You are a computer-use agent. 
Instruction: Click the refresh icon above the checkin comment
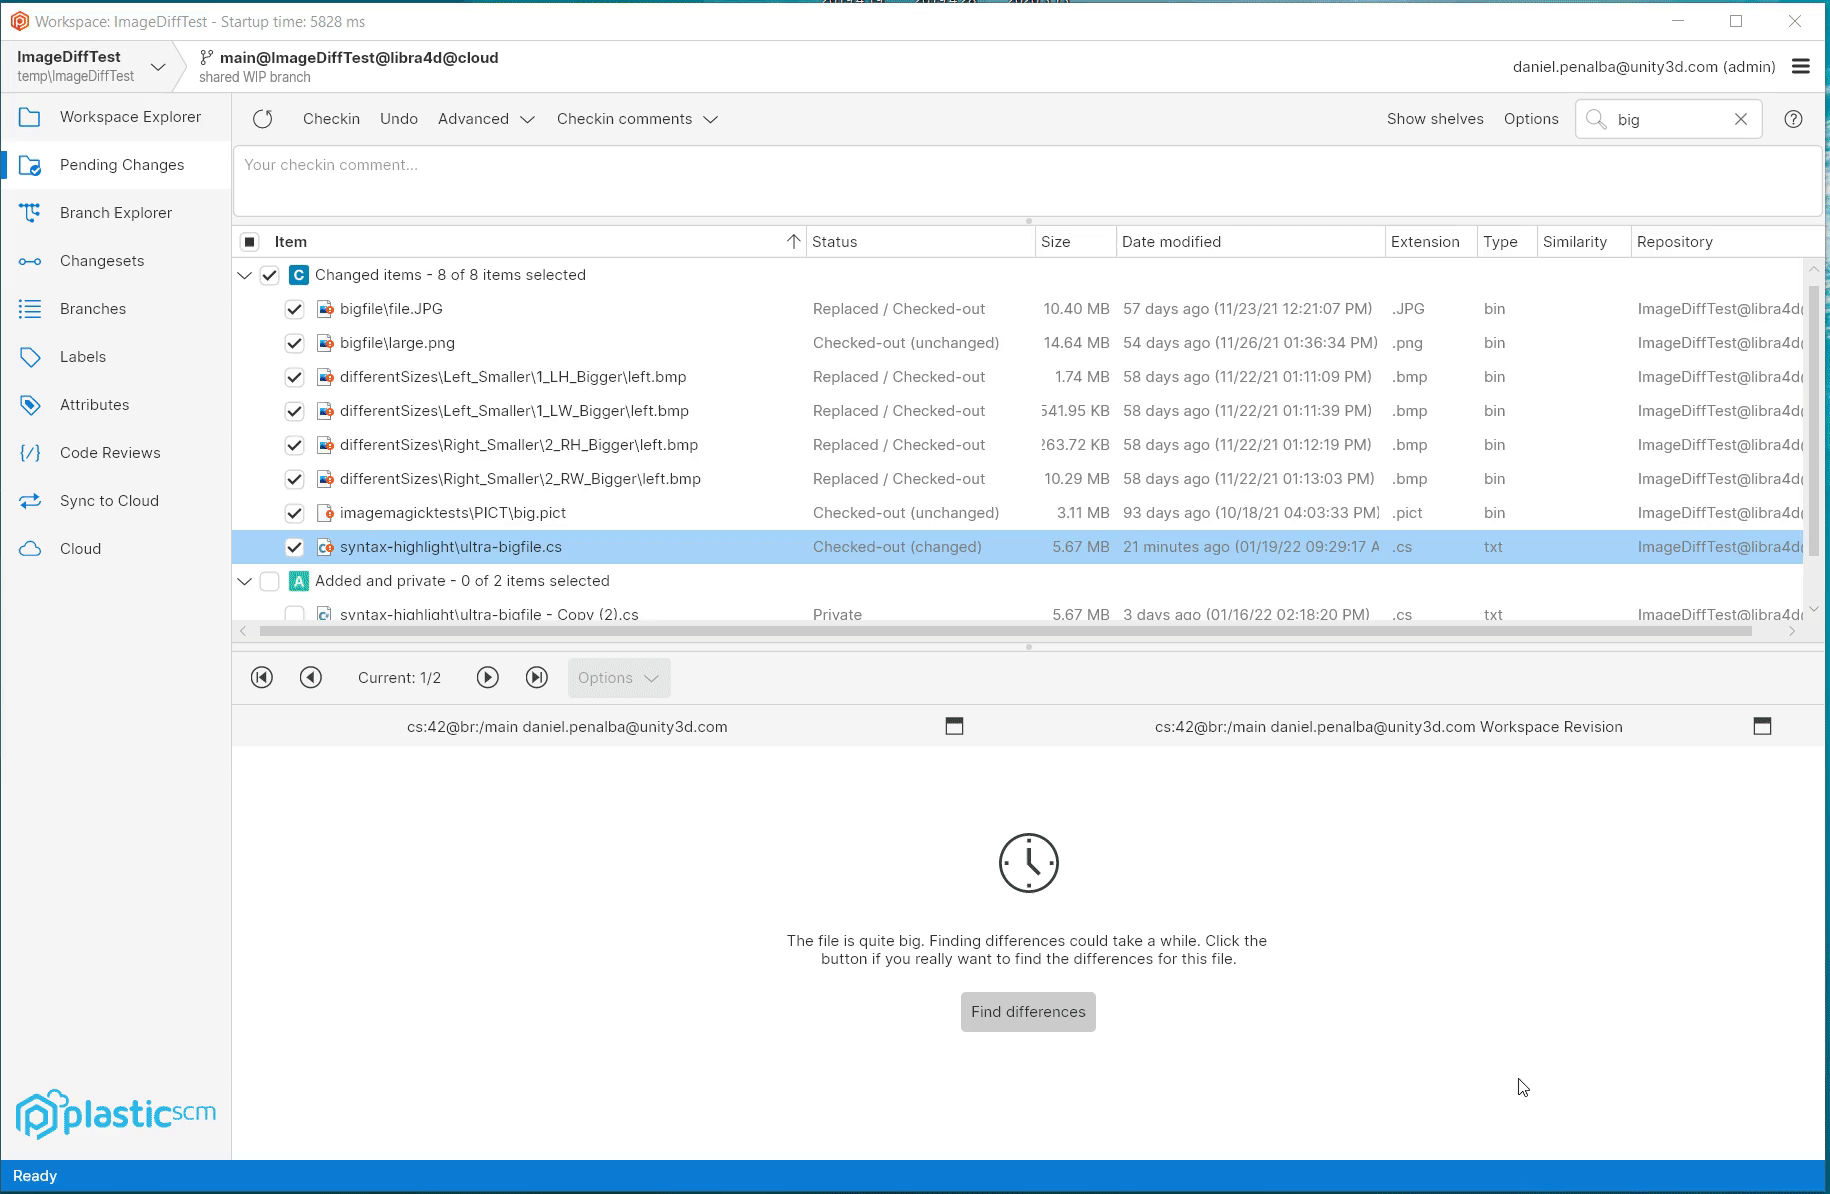[x=263, y=118]
